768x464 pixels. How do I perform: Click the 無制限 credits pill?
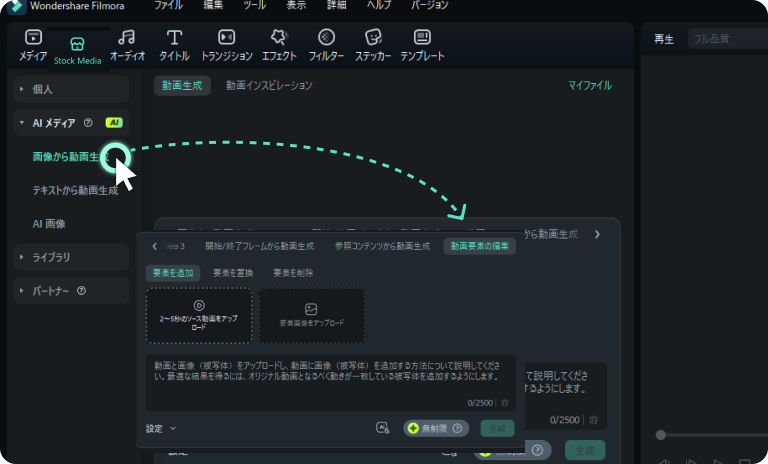pyautogui.click(x=436, y=428)
